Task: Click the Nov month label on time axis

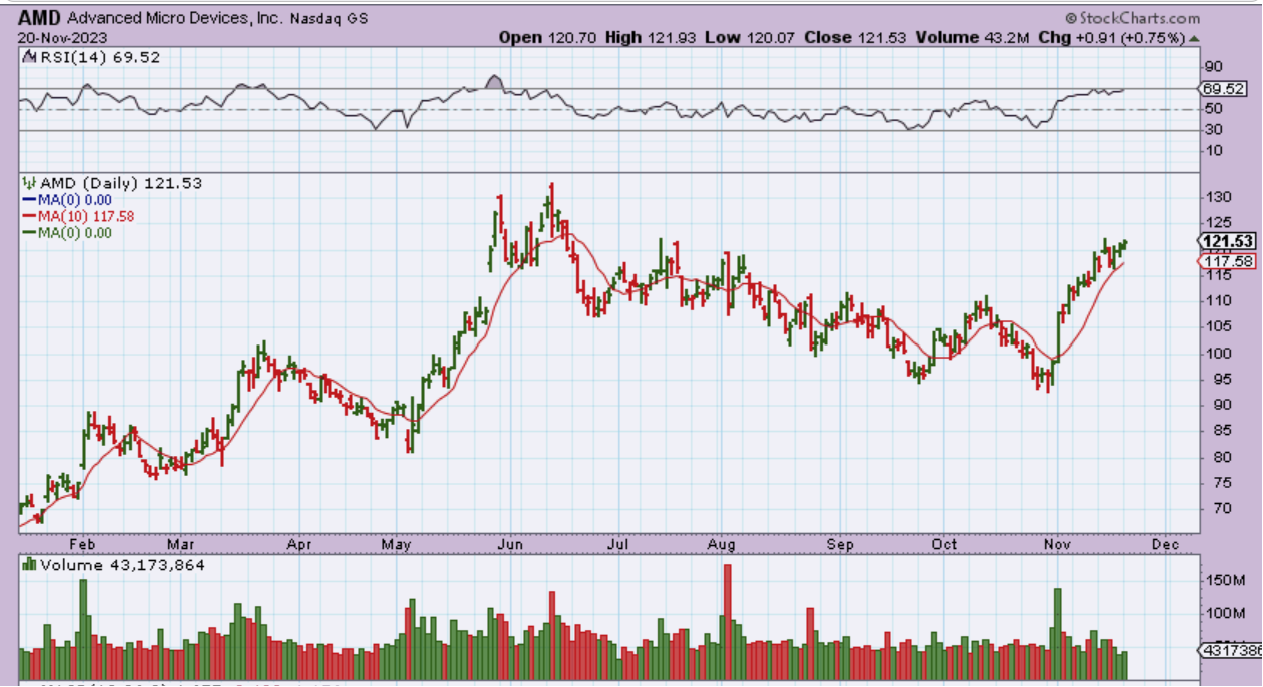Action: (1058, 545)
